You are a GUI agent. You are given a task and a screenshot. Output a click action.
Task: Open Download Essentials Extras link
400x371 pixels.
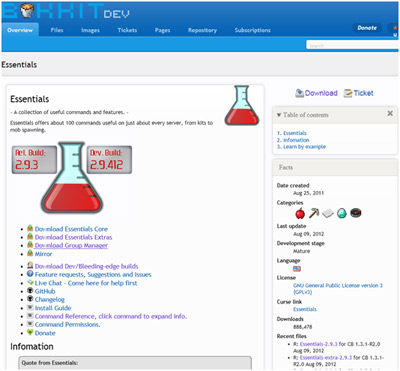(73, 237)
